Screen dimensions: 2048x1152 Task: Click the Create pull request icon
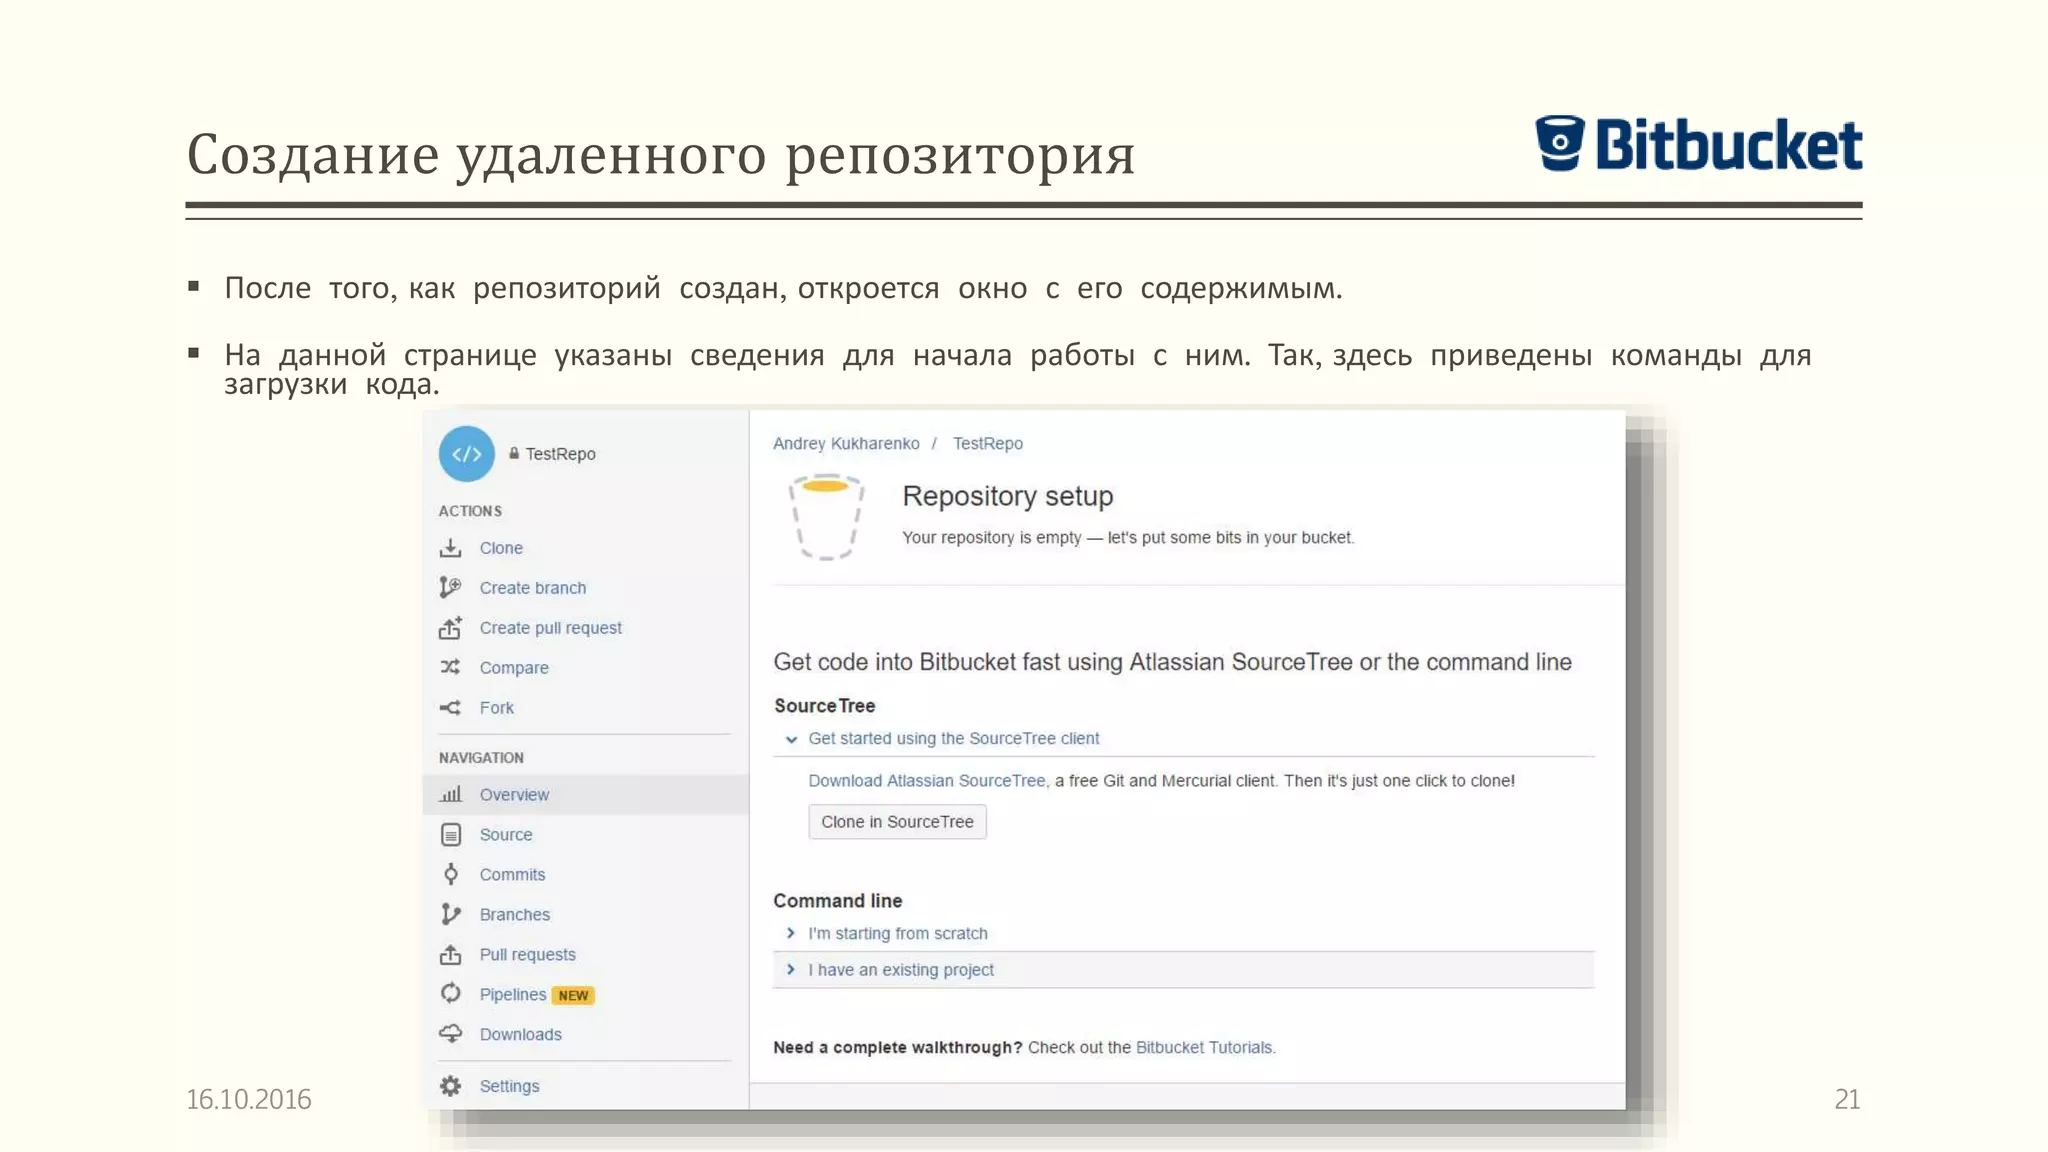451,628
